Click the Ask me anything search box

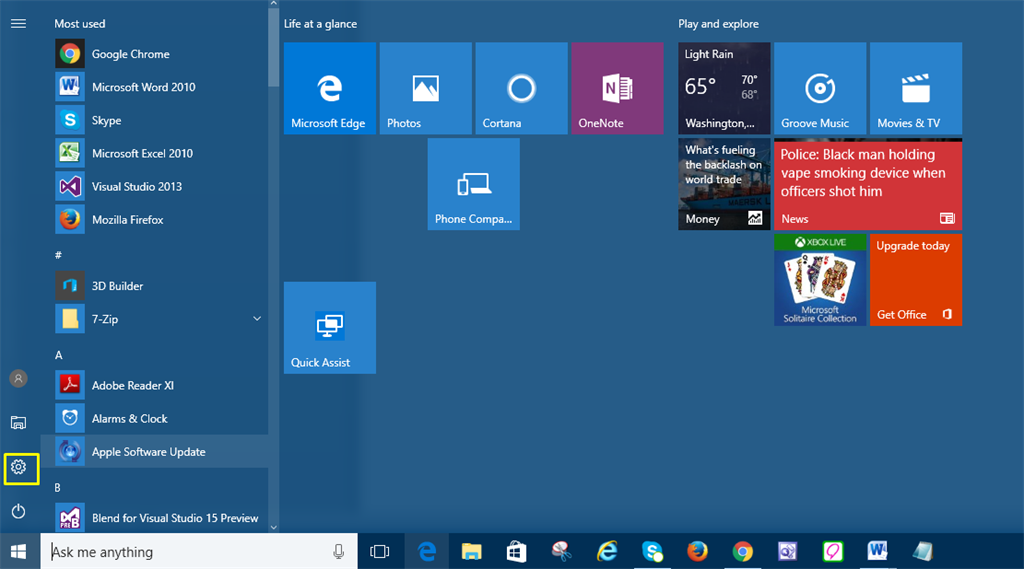[x=185, y=552]
